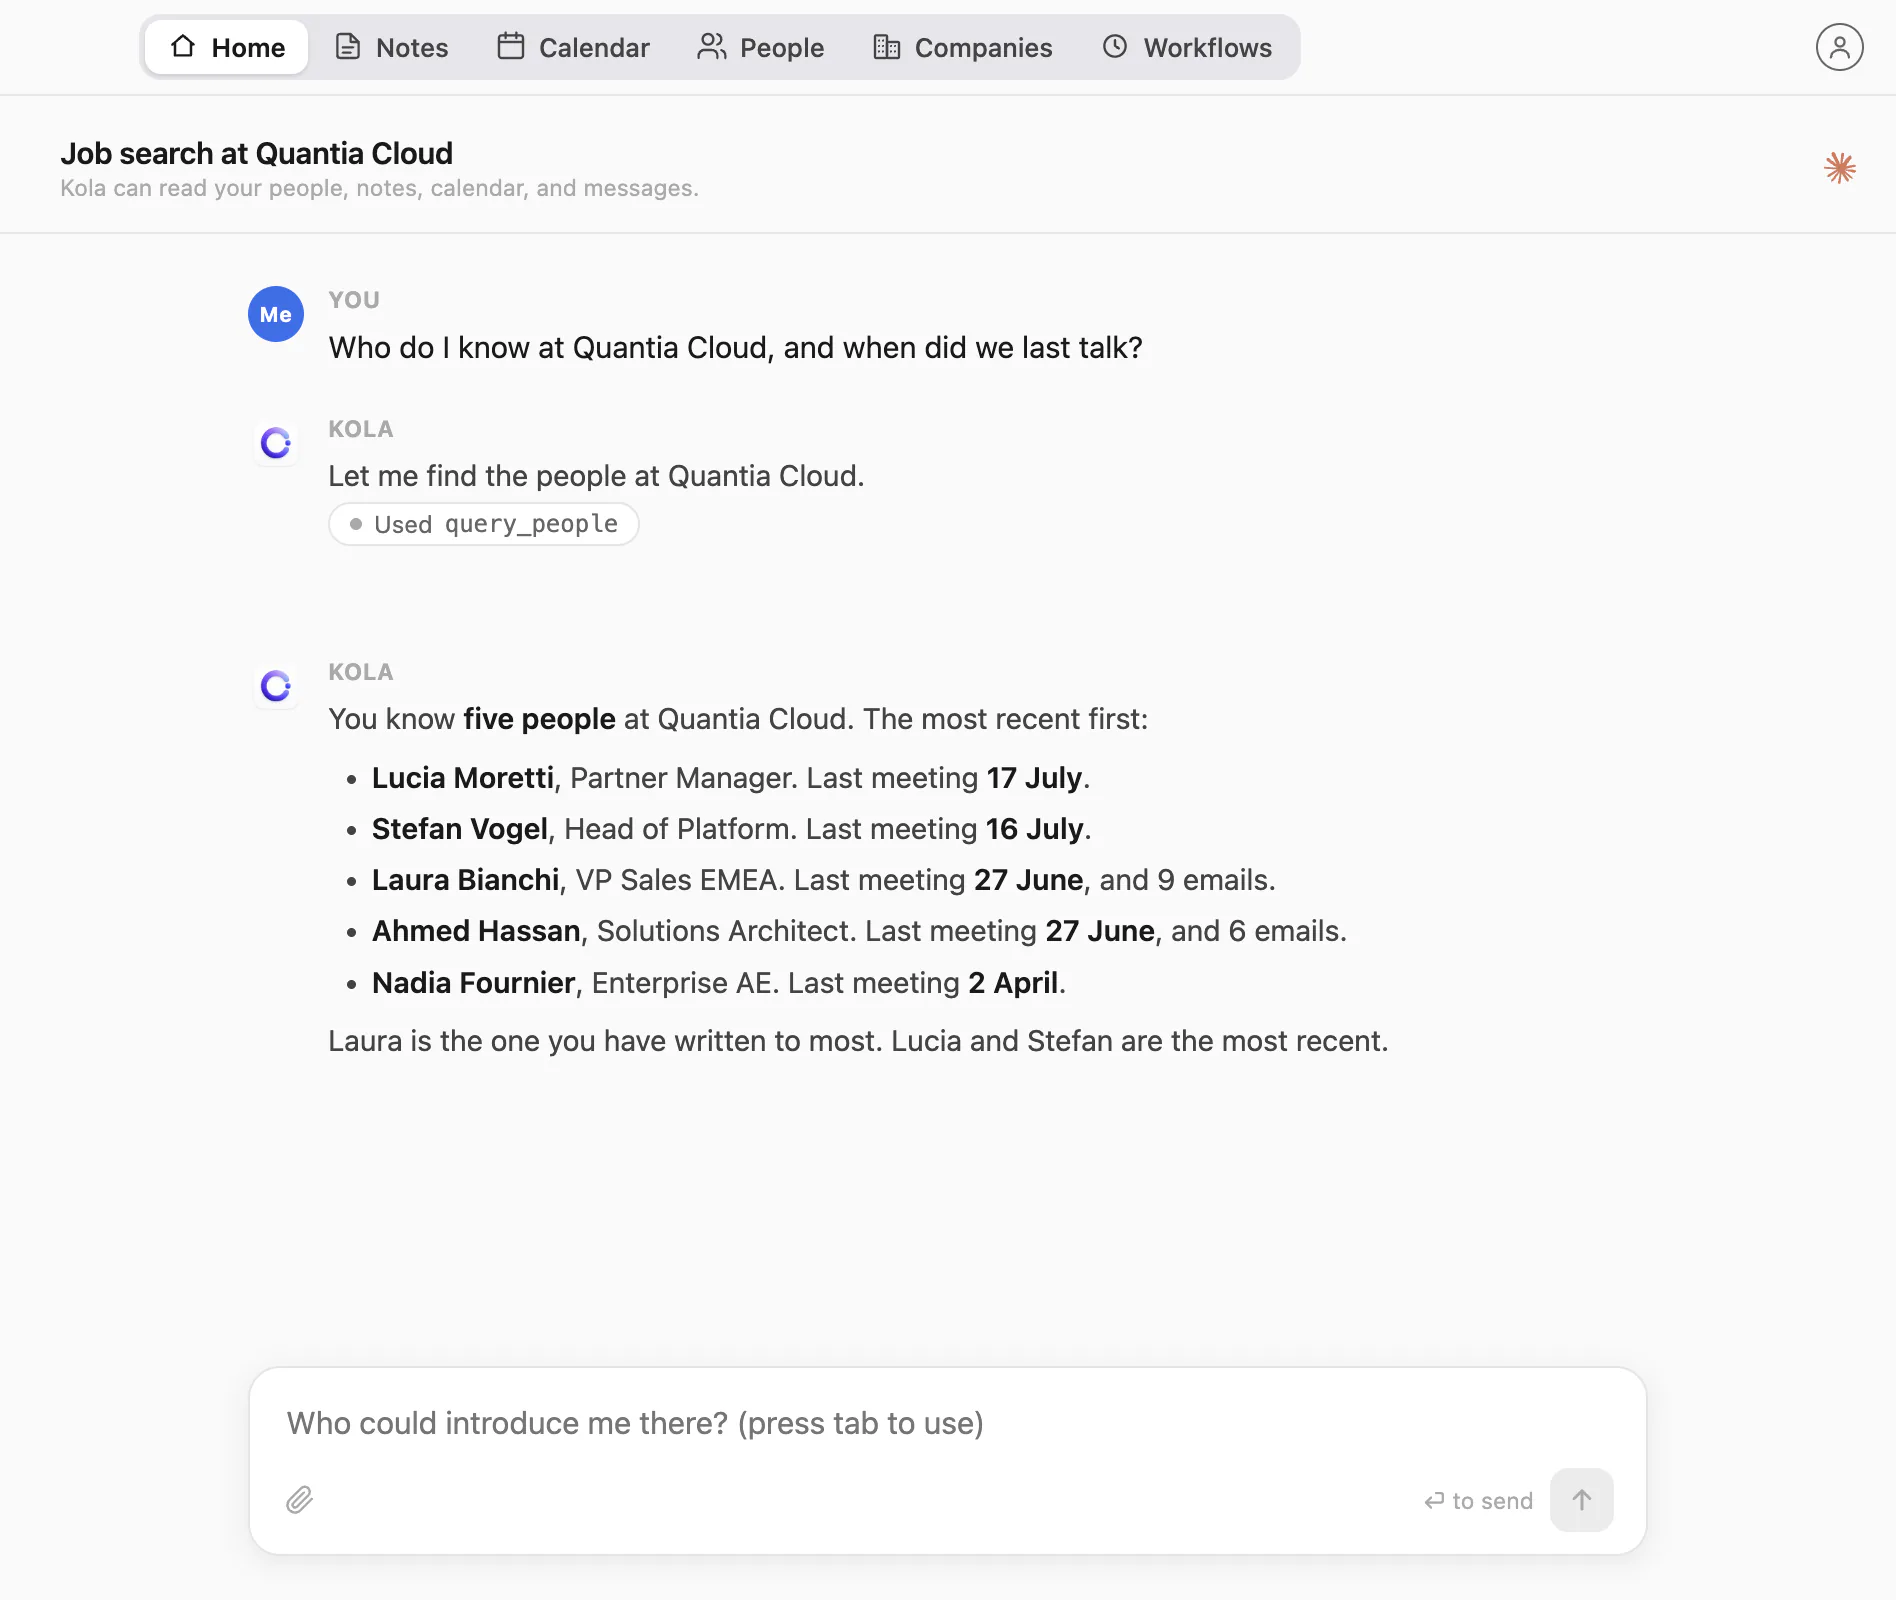Click the name 'Lucia Moretti'
The height and width of the screenshot is (1600, 1896).
coord(463,778)
